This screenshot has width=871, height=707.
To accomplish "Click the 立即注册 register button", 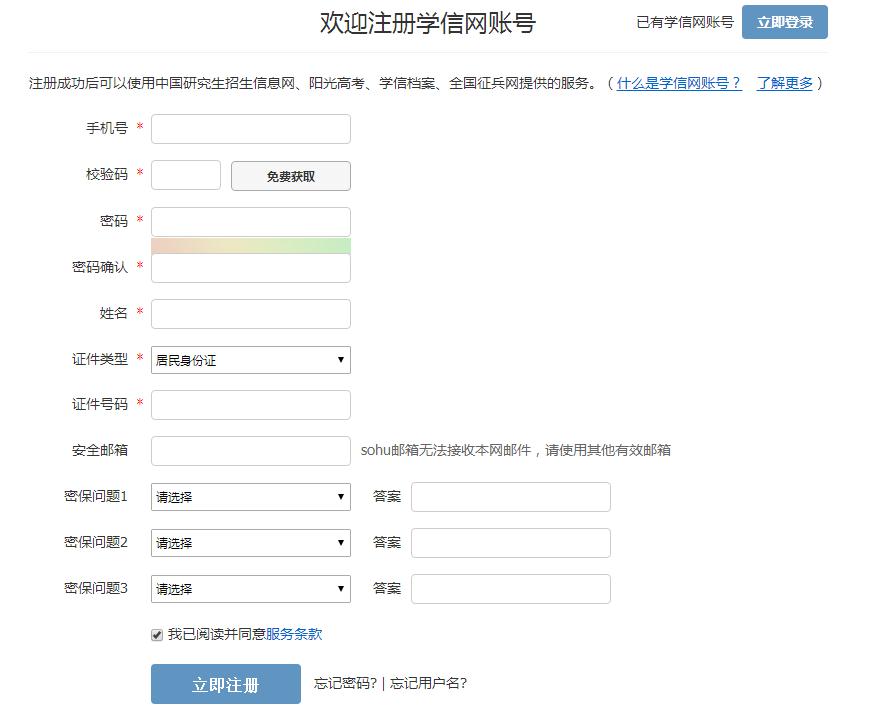I will pyautogui.click(x=225, y=684).
